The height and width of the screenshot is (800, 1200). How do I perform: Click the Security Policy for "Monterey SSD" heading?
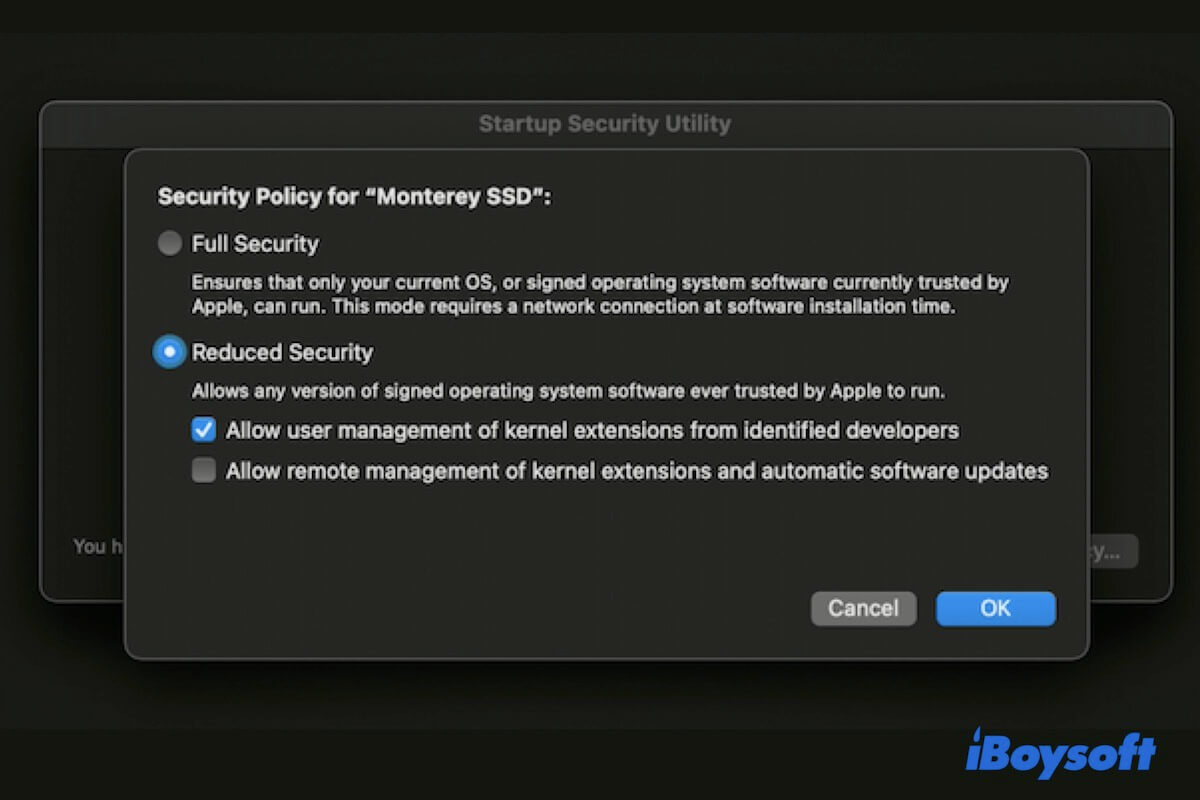pos(355,196)
